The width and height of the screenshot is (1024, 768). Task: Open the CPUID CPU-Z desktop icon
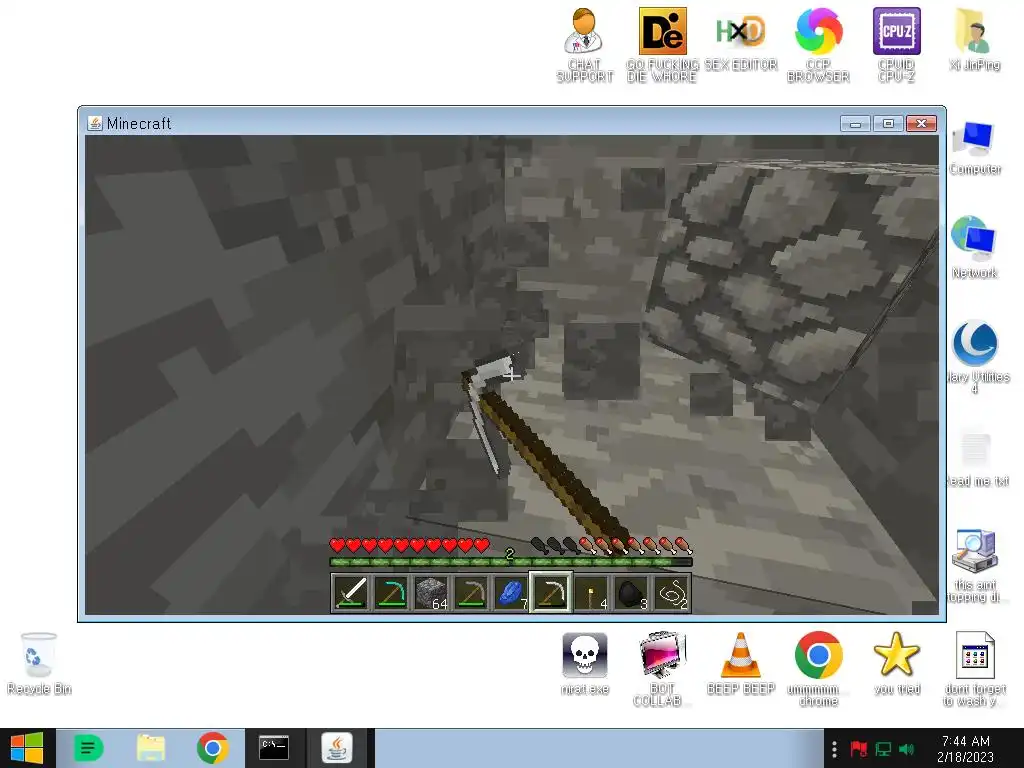click(x=896, y=45)
